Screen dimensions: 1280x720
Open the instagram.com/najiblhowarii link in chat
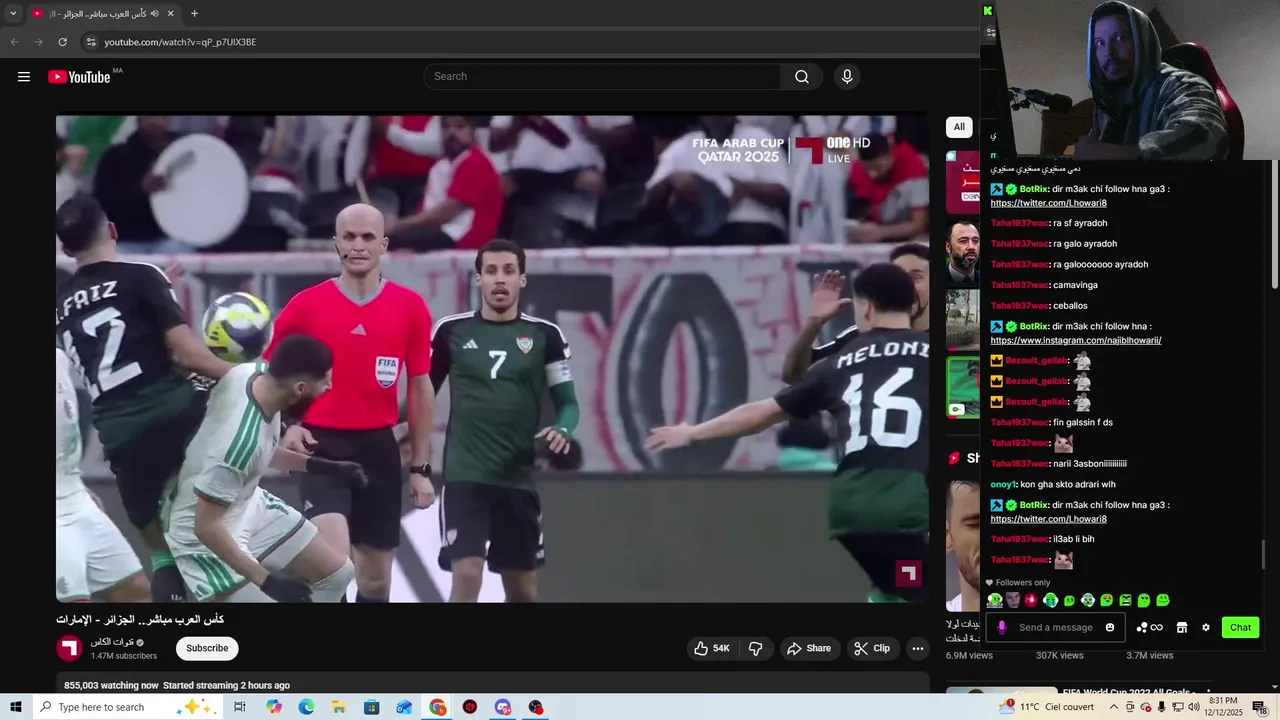pyautogui.click(x=1076, y=340)
